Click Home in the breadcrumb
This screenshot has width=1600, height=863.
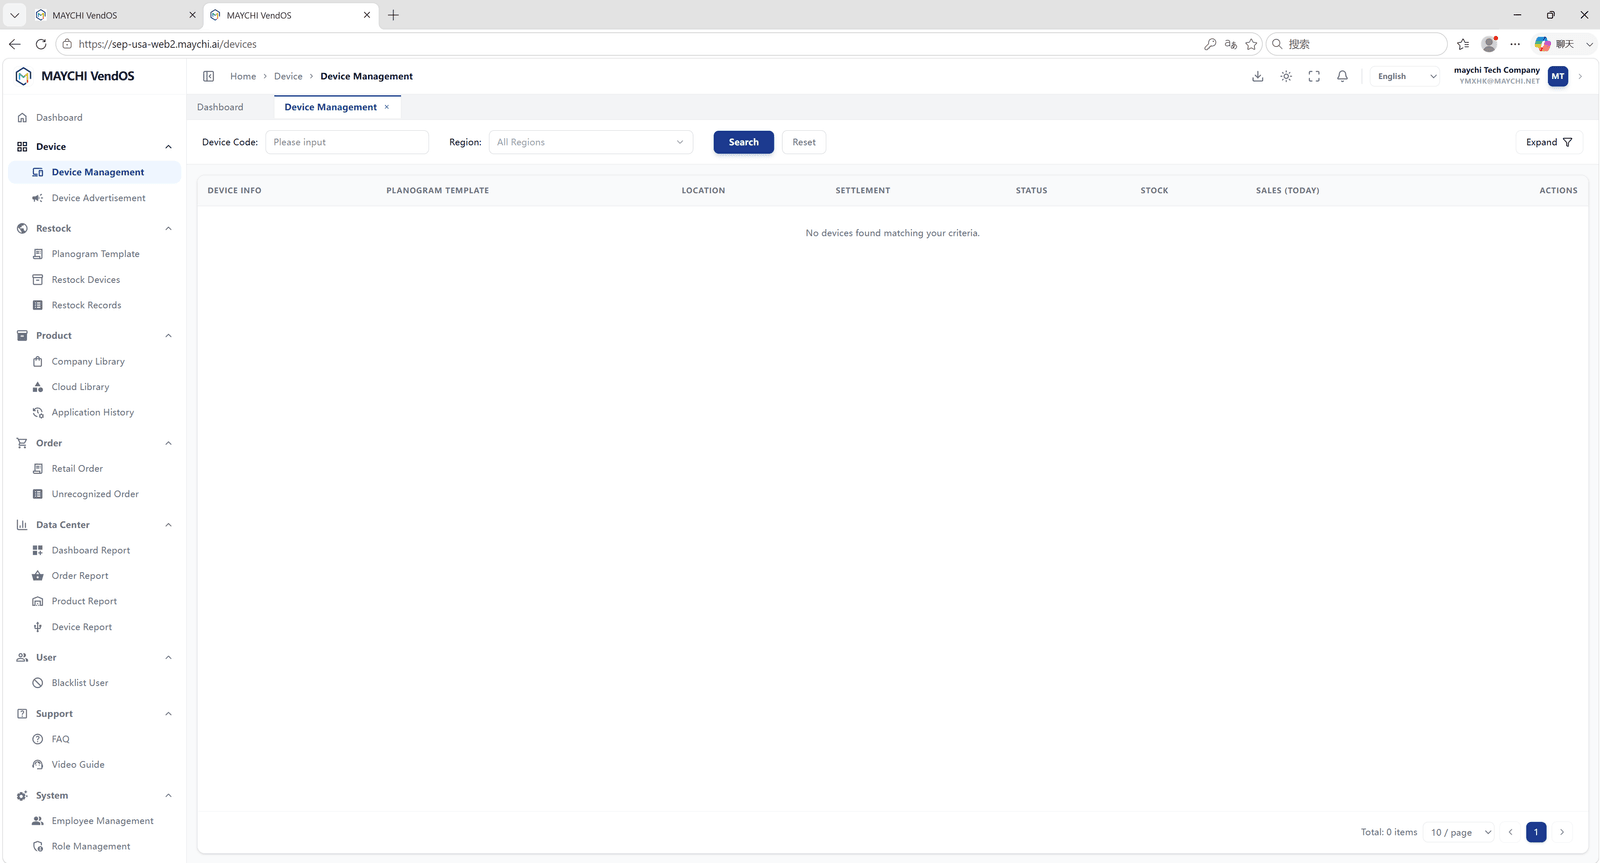243,76
